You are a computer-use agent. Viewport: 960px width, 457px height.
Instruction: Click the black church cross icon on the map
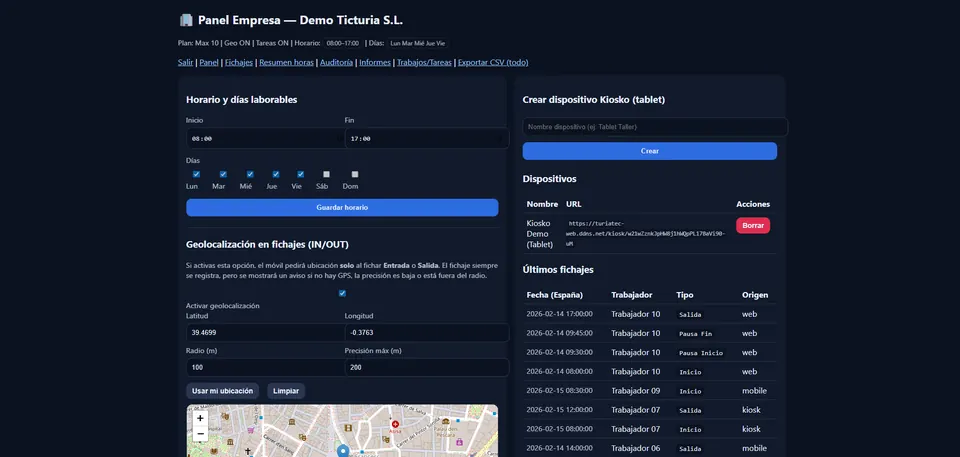(x=248, y=452)
